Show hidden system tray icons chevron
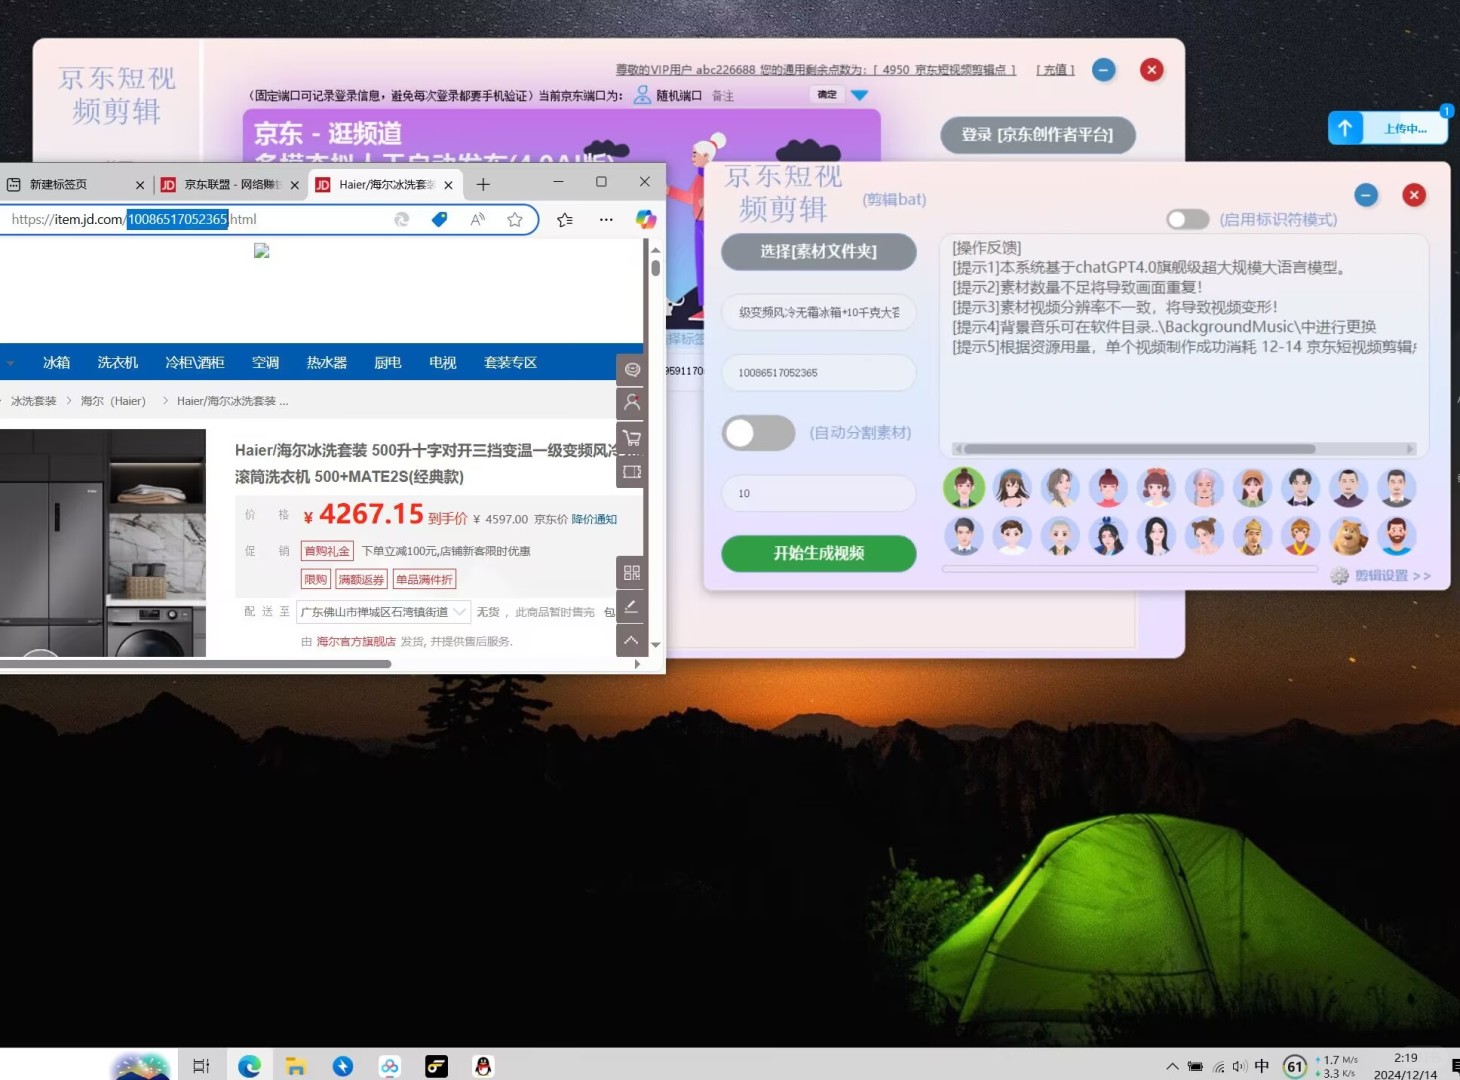The height and width of the screenshot is (1080, 1460). [x=1172, y=1066]
